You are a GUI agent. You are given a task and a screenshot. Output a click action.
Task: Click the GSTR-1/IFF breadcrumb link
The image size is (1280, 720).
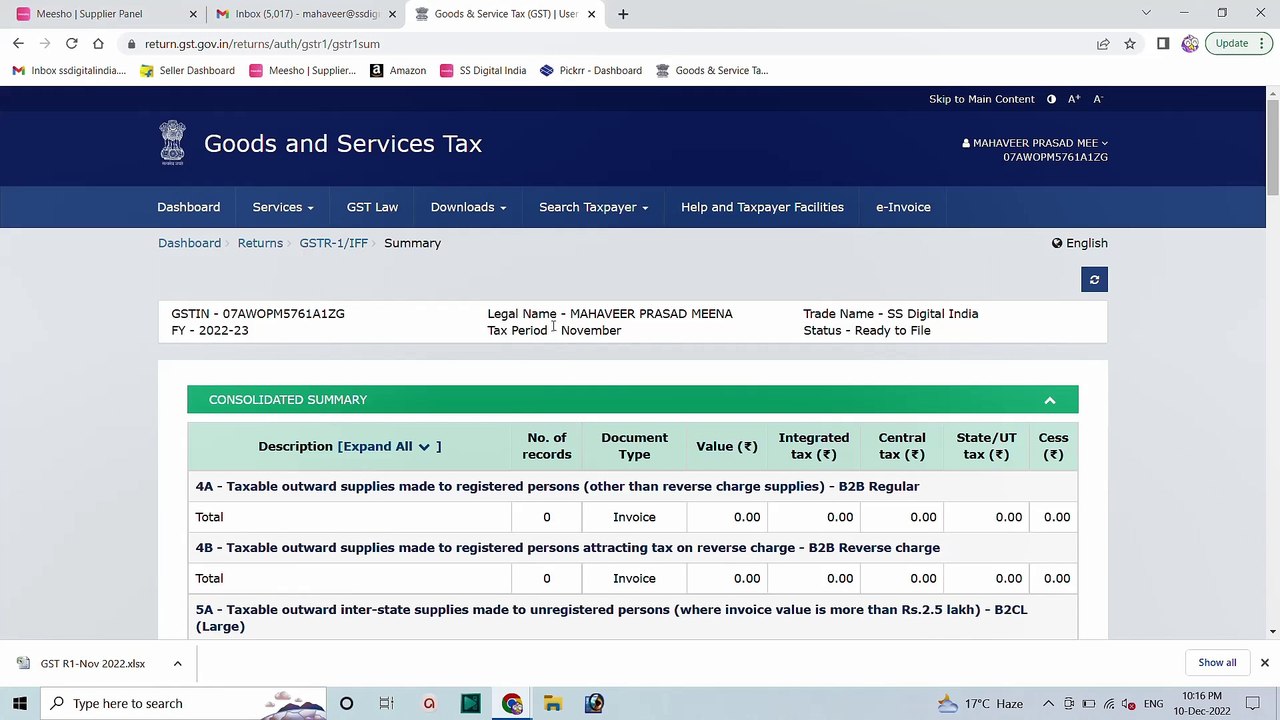coord(333,243)
